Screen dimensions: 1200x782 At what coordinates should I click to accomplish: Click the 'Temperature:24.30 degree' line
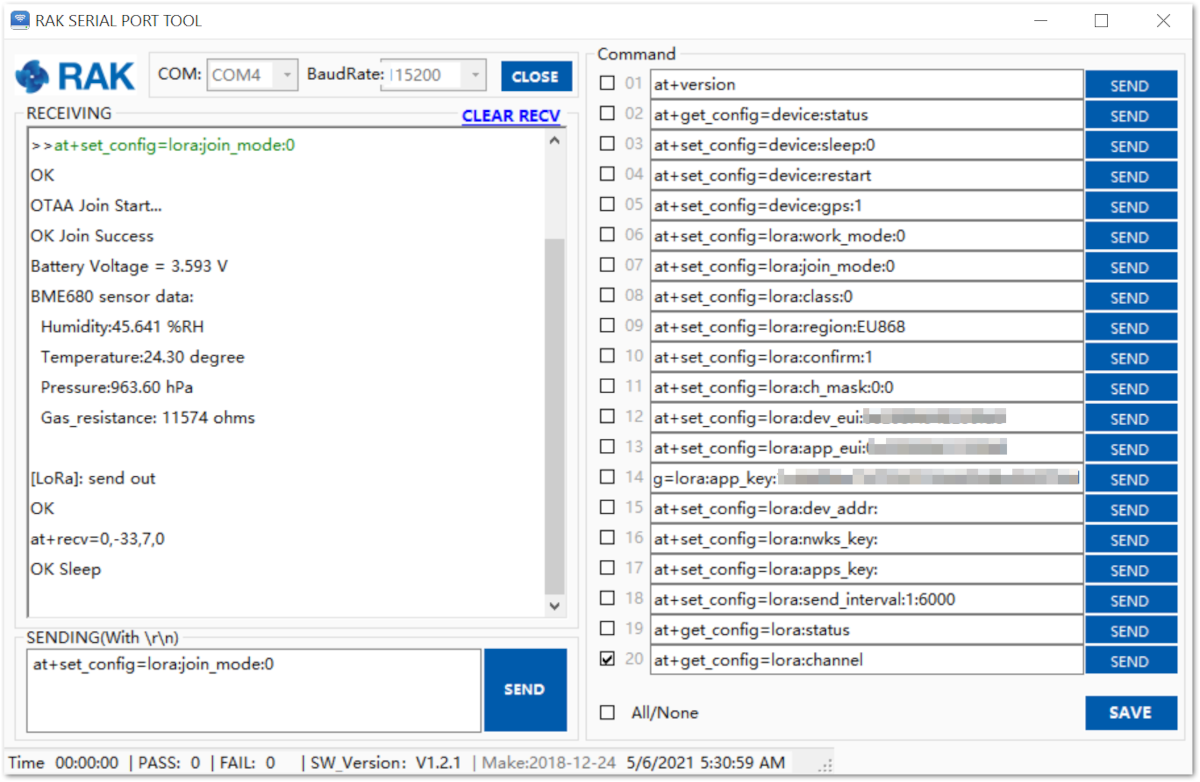click(142, 357)
